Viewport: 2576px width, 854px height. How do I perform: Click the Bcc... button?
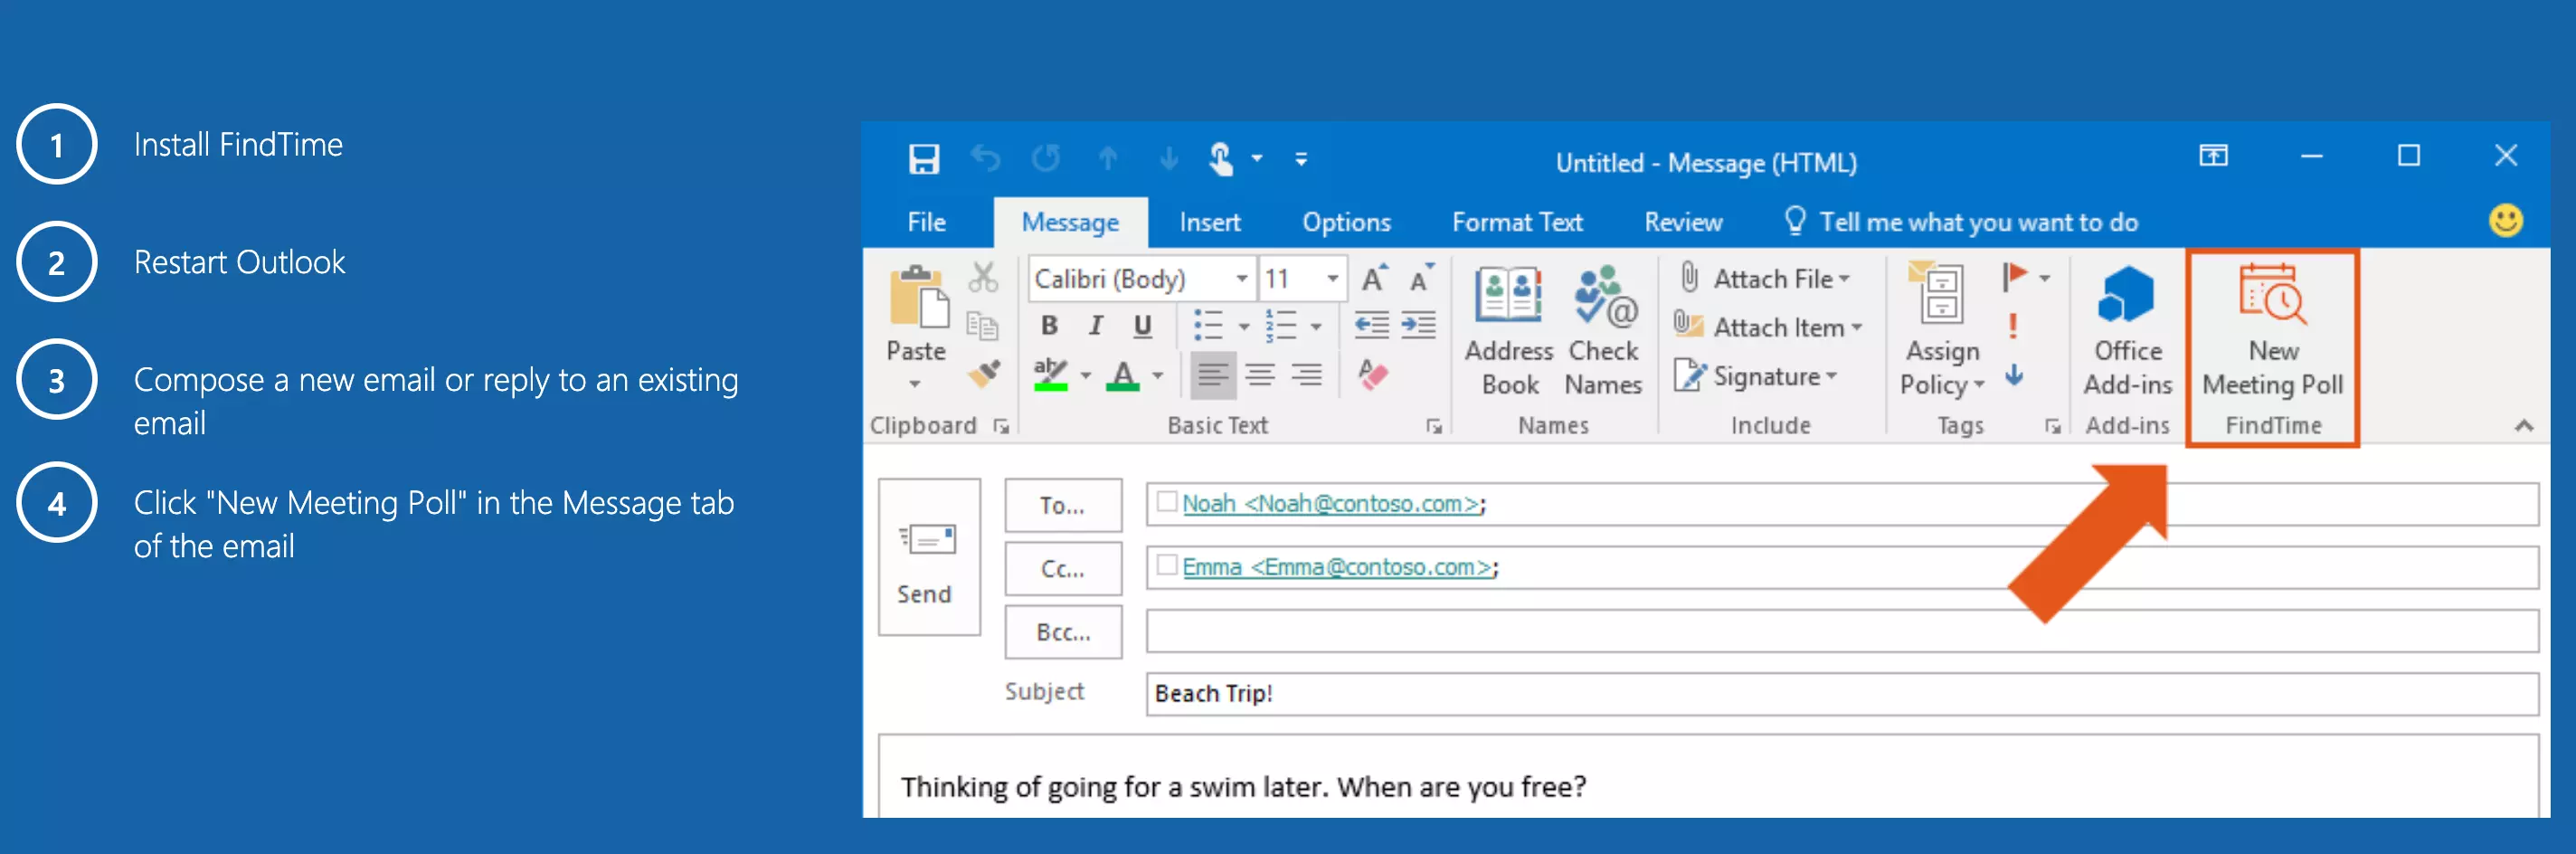click(1063, 632)
